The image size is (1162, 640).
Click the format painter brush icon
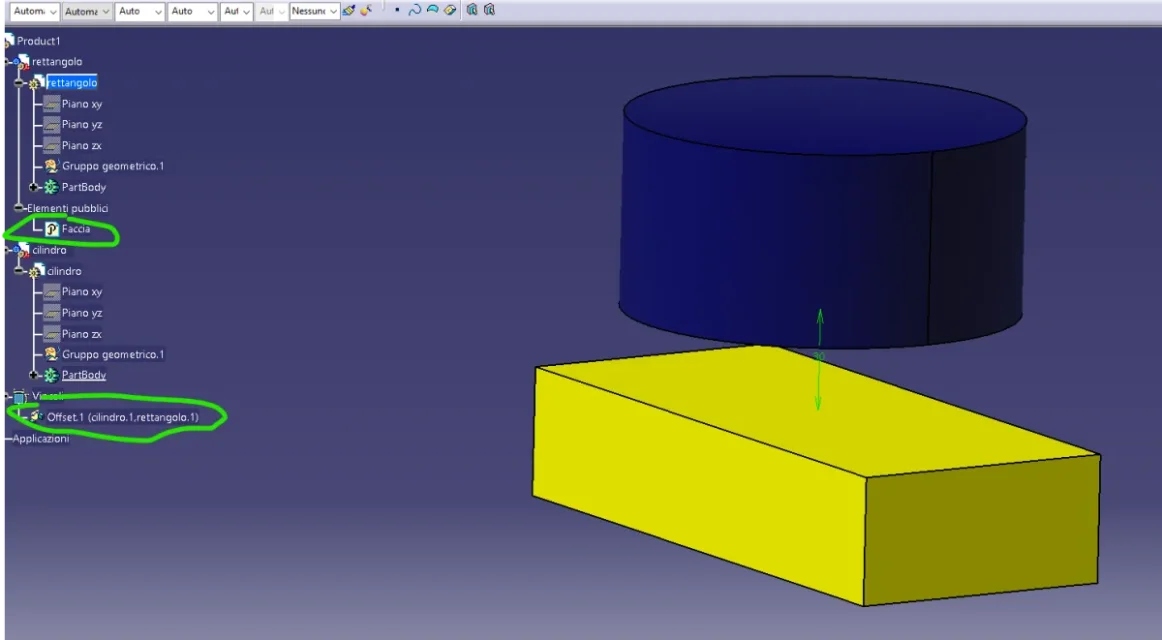tap(348, 10)
